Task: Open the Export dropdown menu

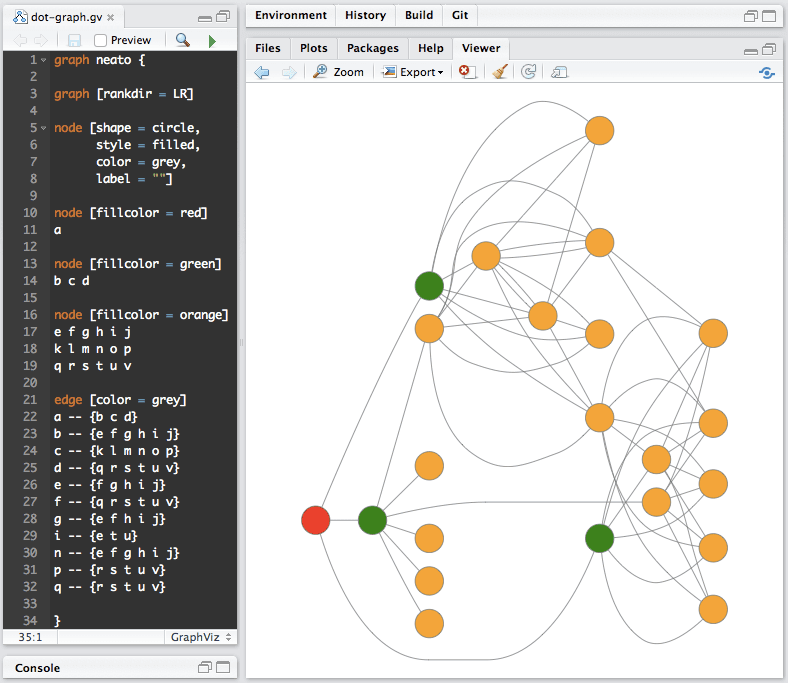Action: point(413,72)
